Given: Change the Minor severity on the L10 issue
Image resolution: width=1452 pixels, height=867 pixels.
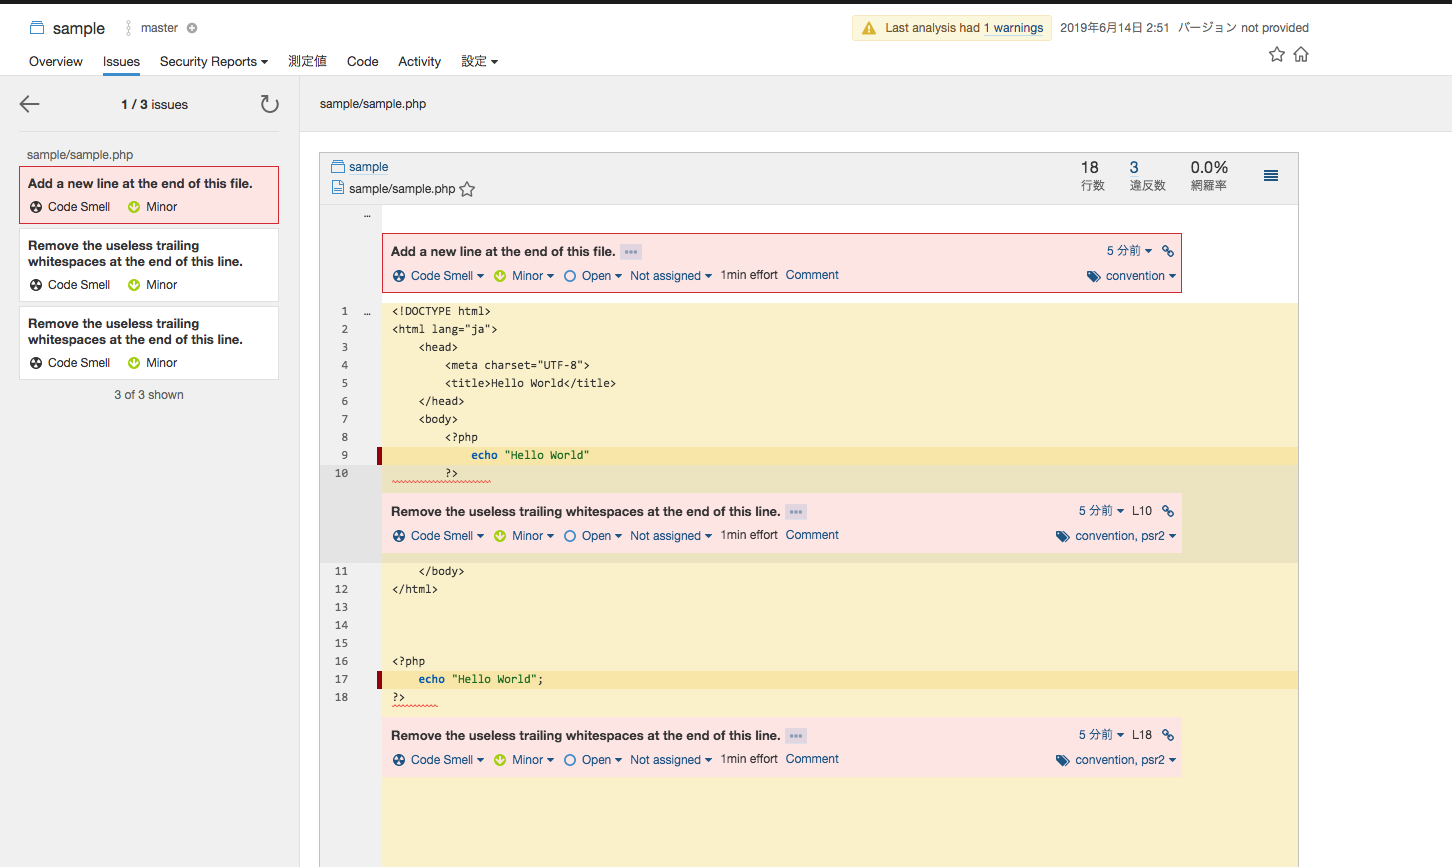Looking at the screenshot, I should click(x=524, y=536).
